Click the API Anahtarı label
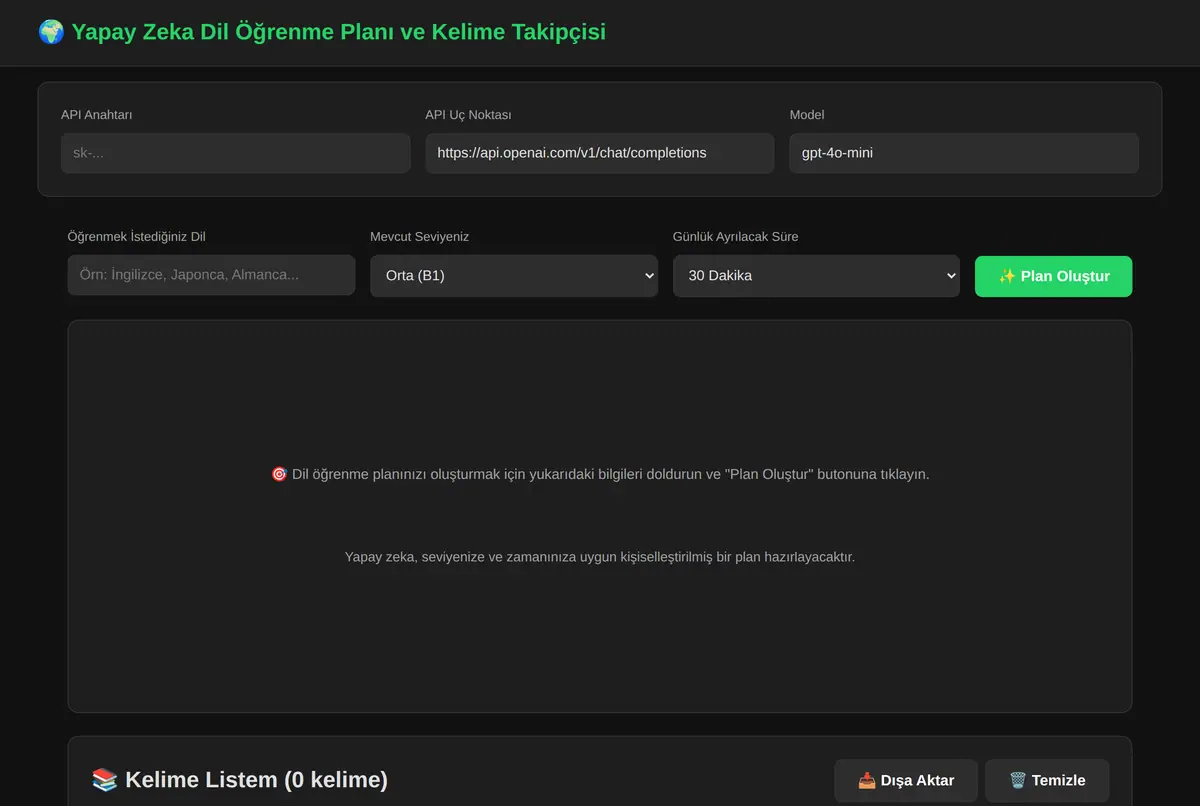 point(97,115)
